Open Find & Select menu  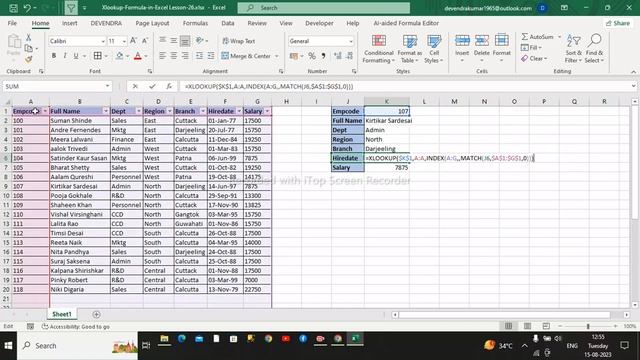(x=594, y=49)
